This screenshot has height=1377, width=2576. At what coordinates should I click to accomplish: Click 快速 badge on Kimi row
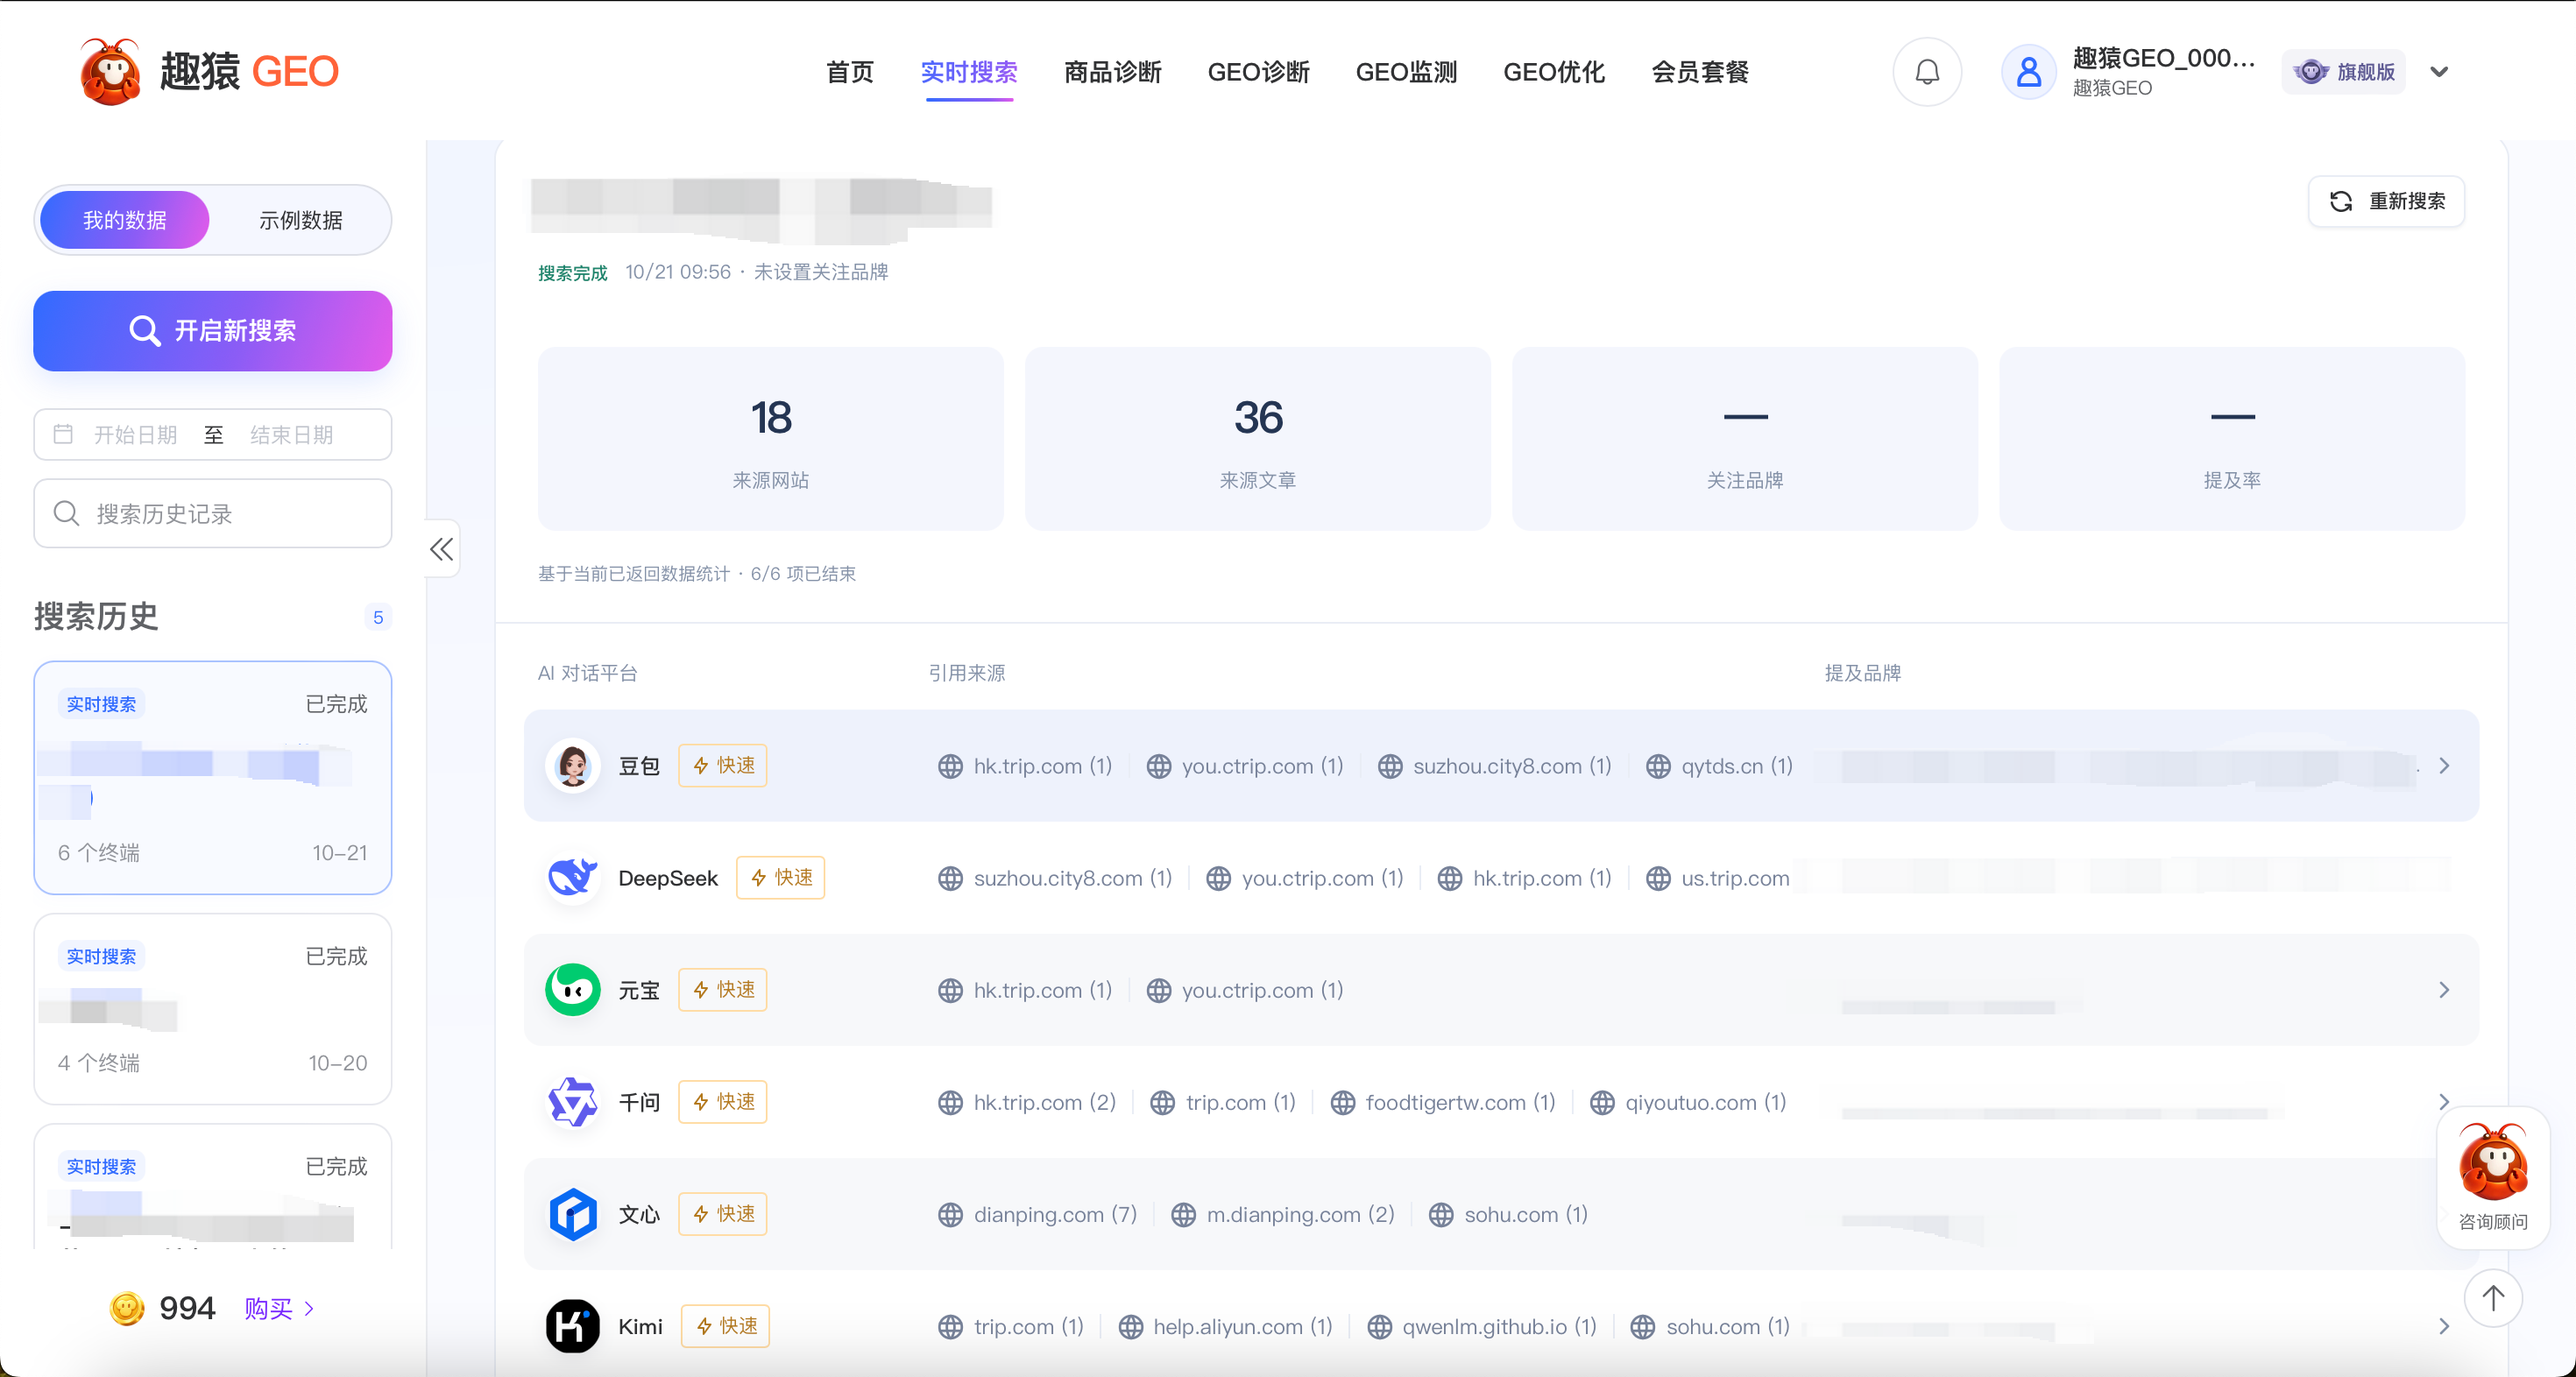pos(726,1326)
